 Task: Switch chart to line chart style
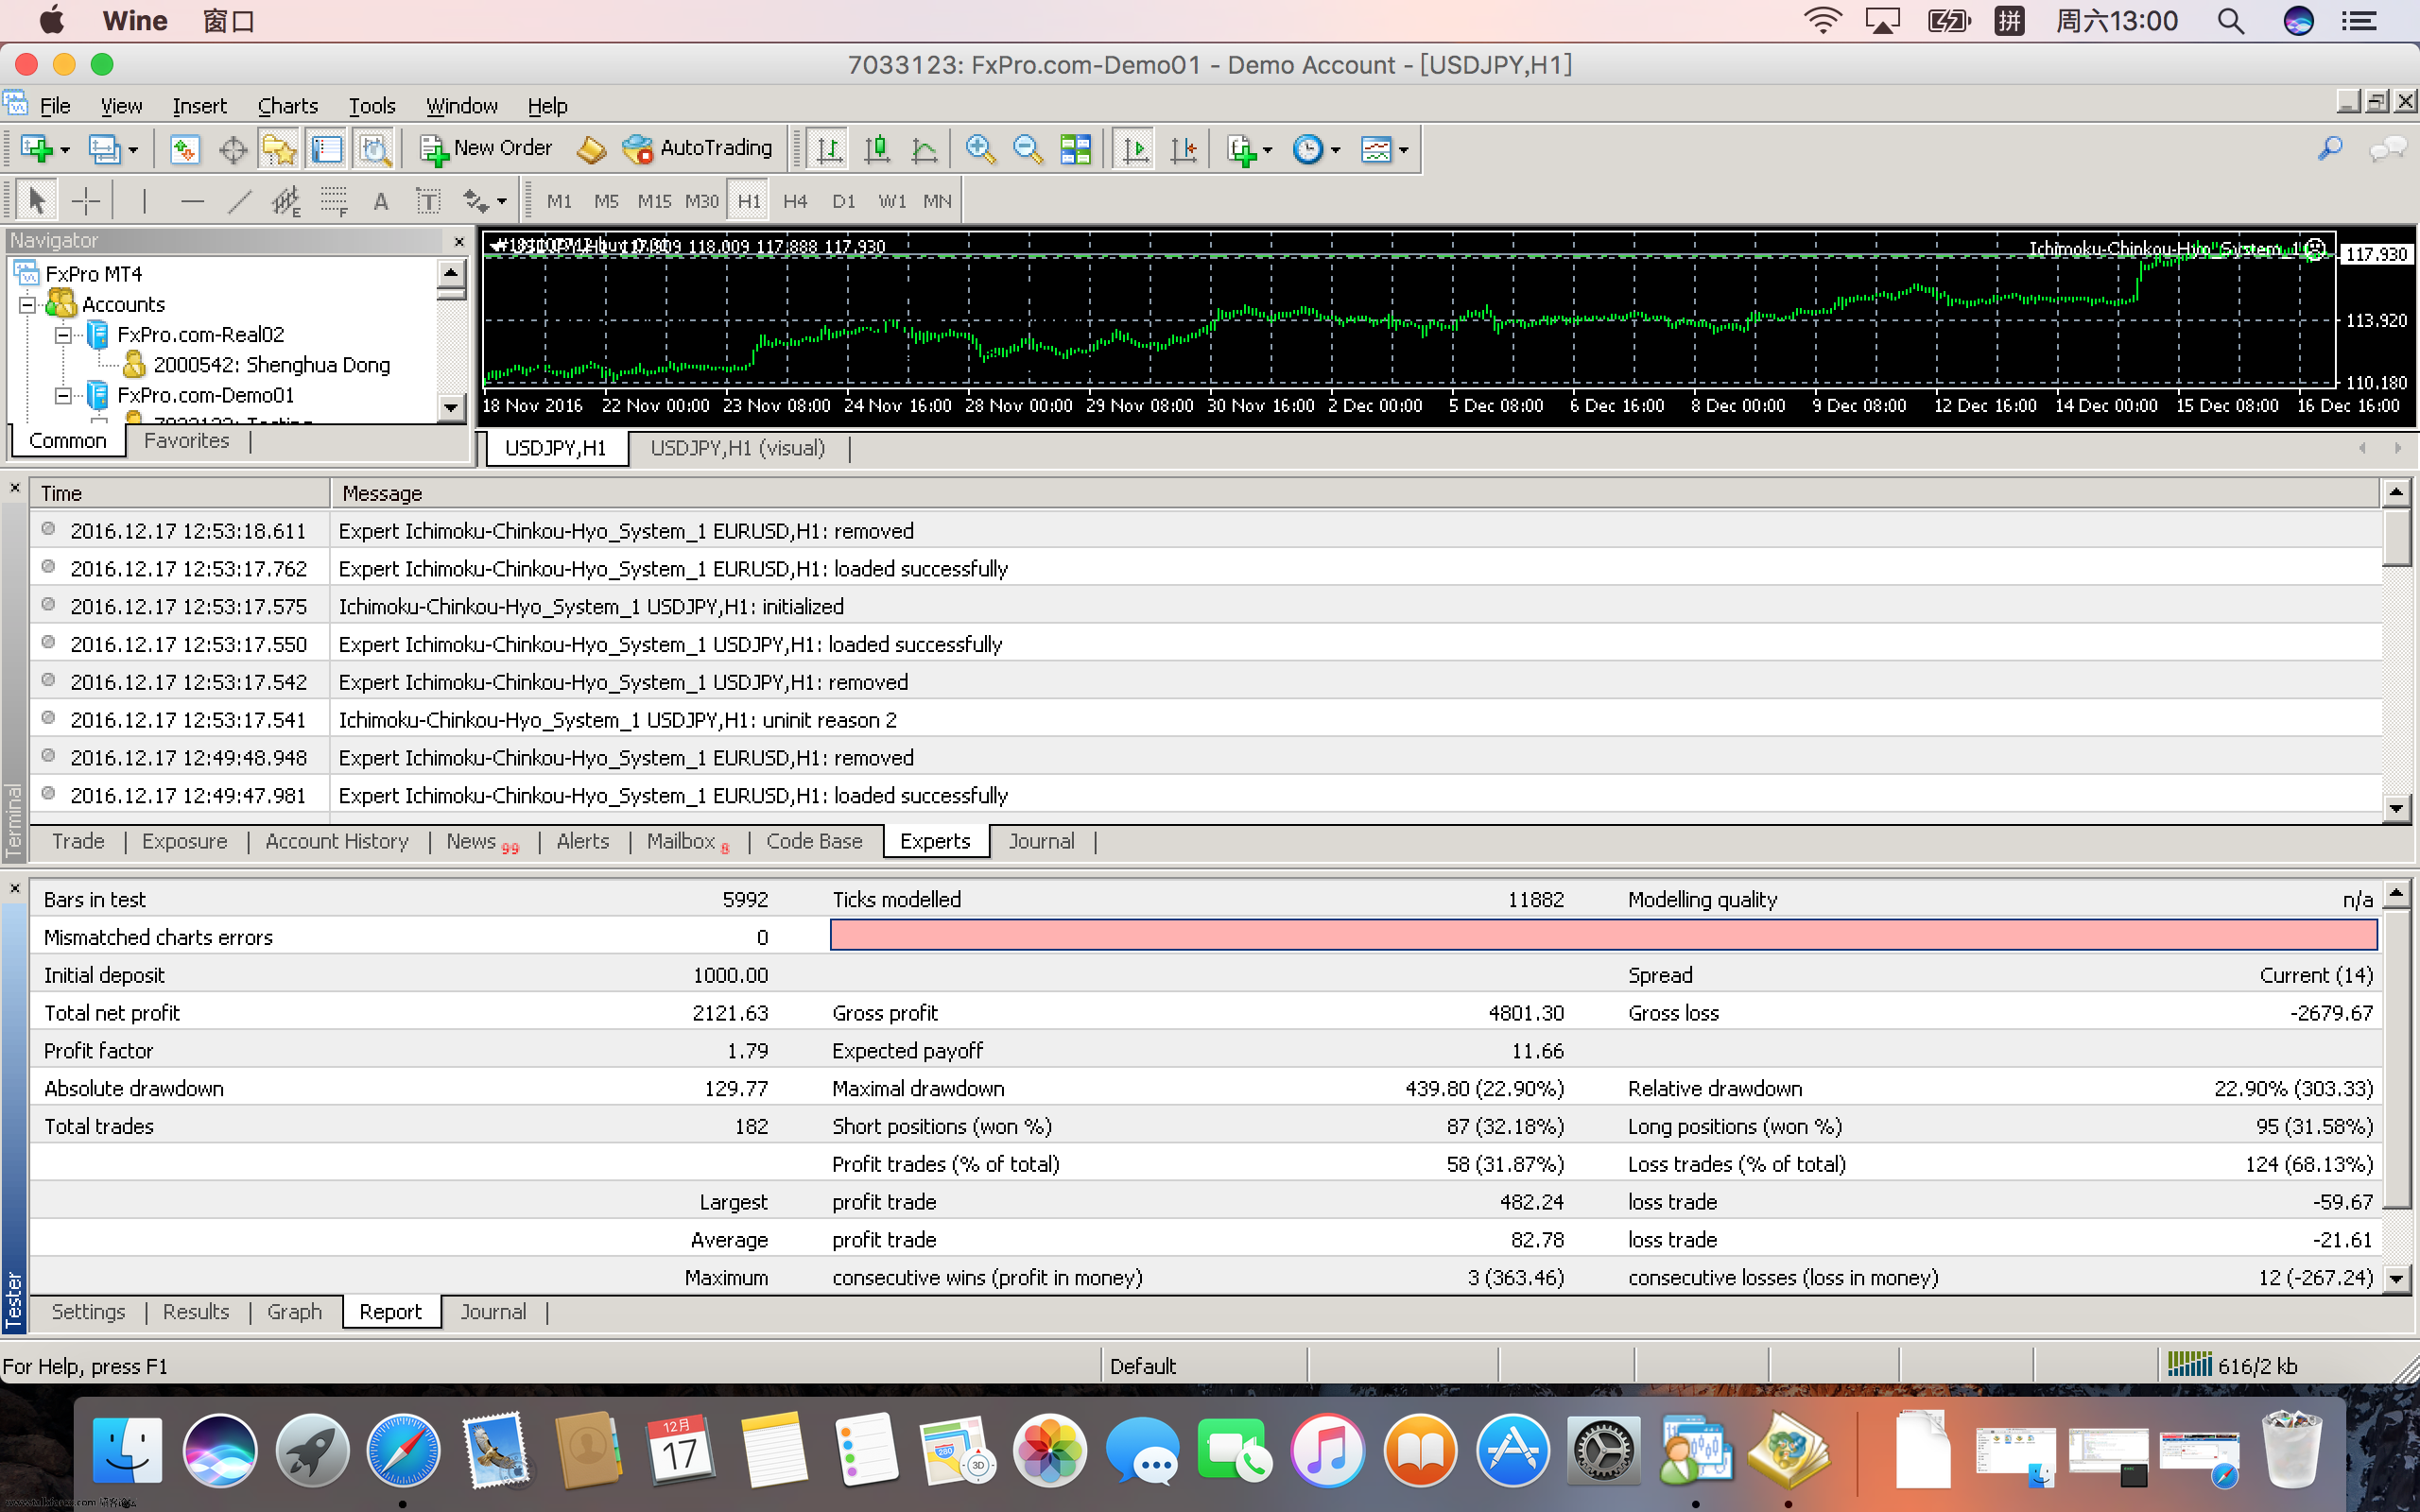coord(925,150)
